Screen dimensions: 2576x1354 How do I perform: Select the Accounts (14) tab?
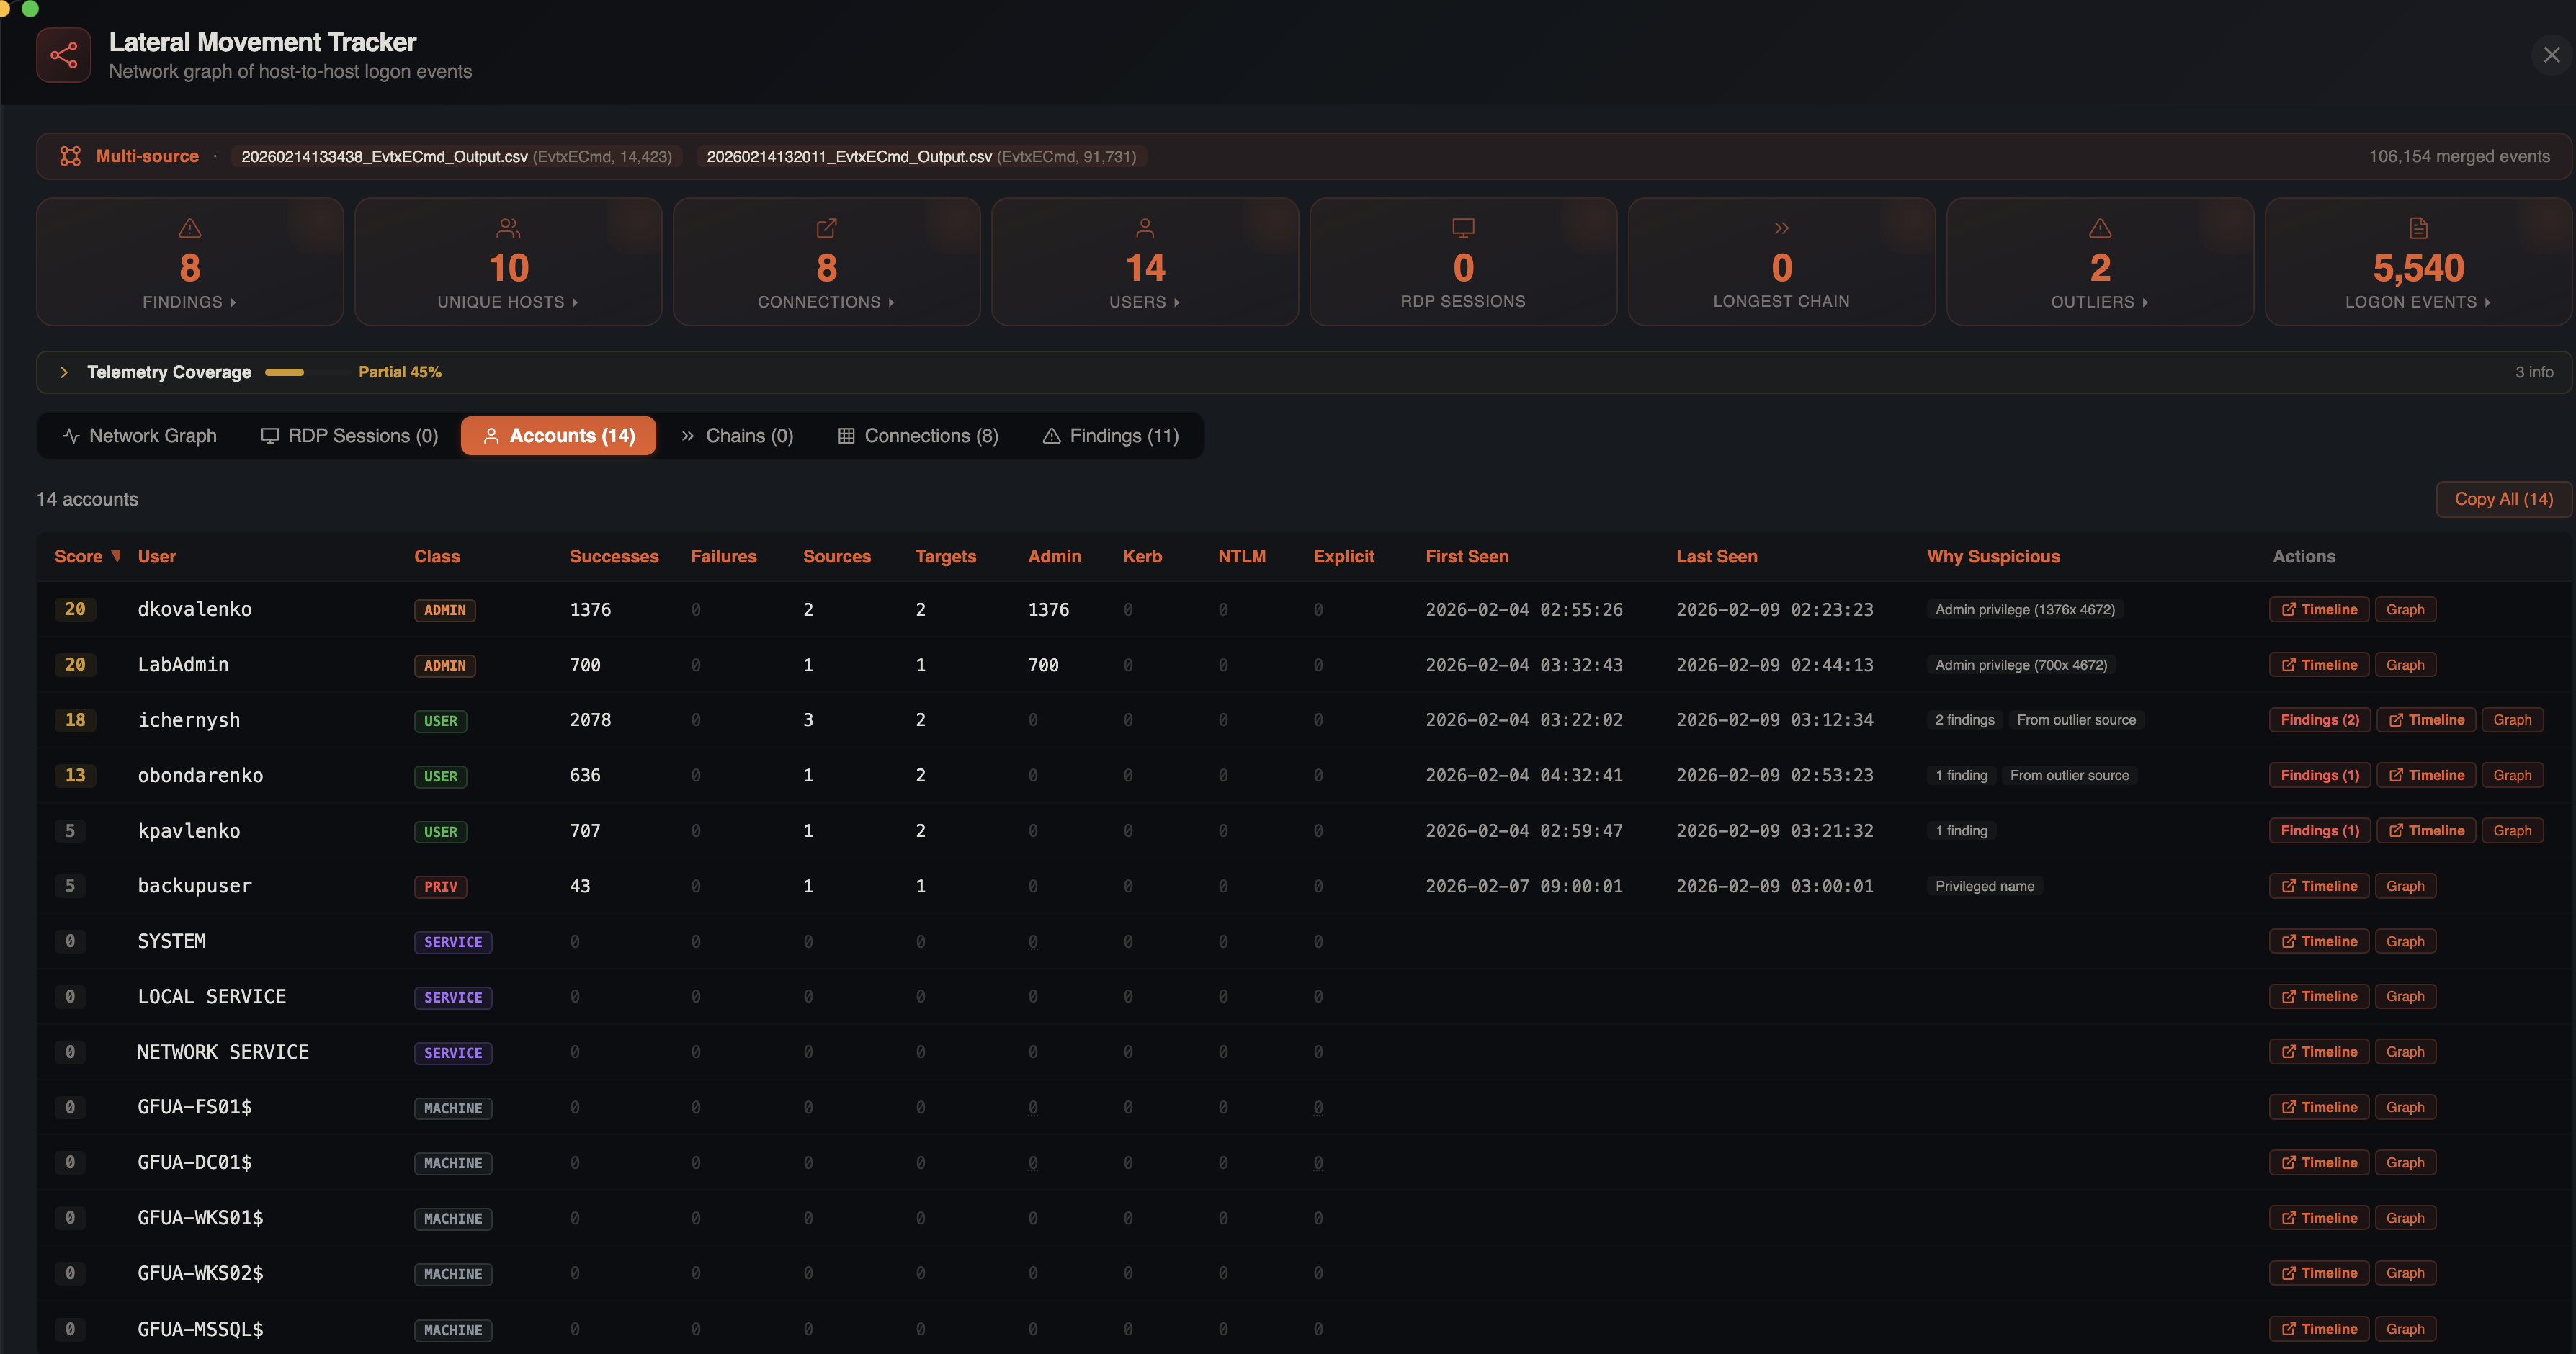[x=559, y=436]
